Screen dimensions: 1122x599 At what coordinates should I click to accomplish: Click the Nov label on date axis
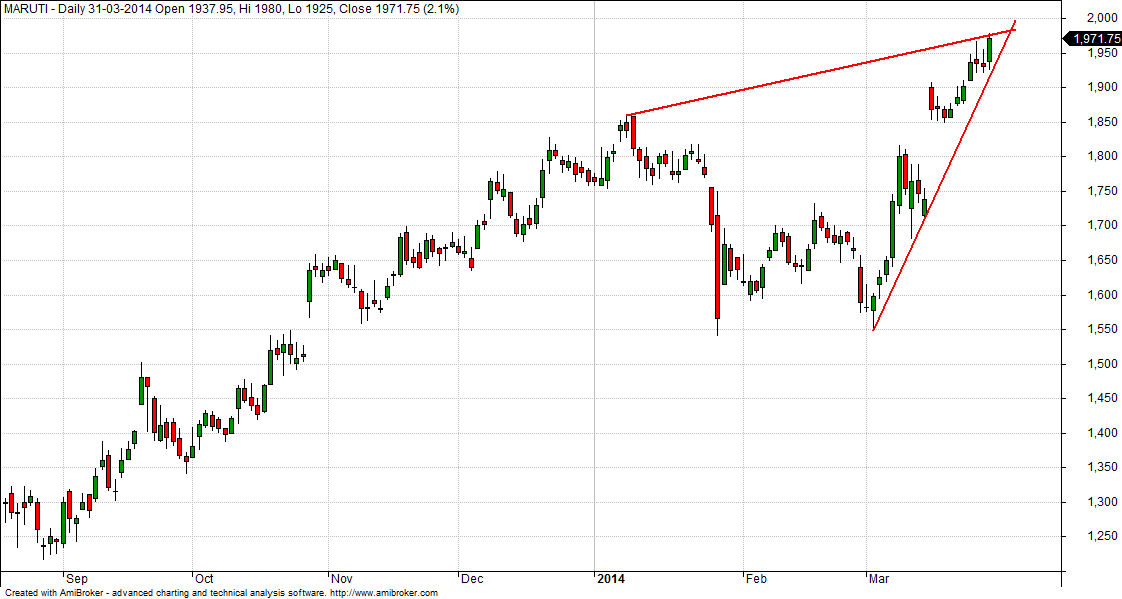point(341,578)
